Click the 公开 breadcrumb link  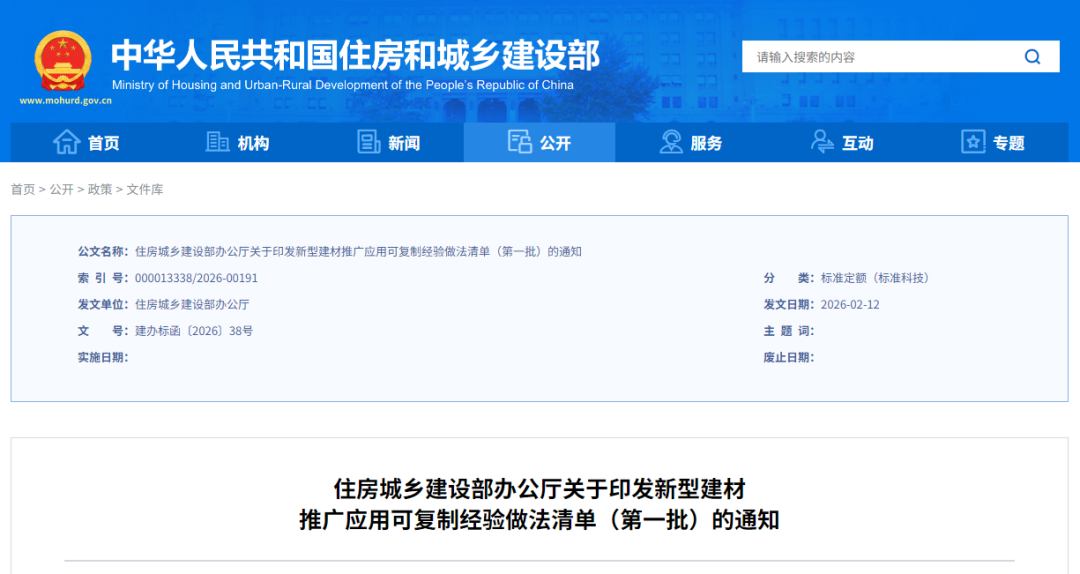pos(61,189)
